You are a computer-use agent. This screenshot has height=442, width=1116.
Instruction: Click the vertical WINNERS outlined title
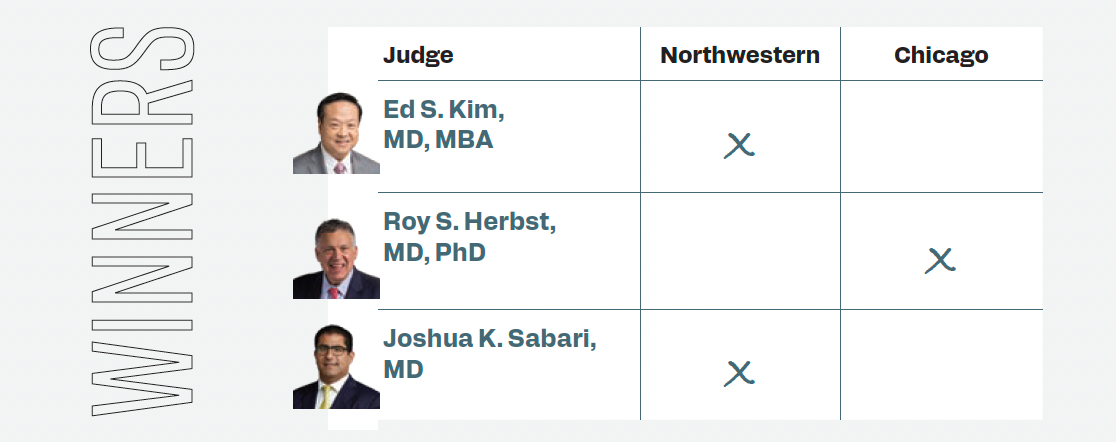coord(142,221)
